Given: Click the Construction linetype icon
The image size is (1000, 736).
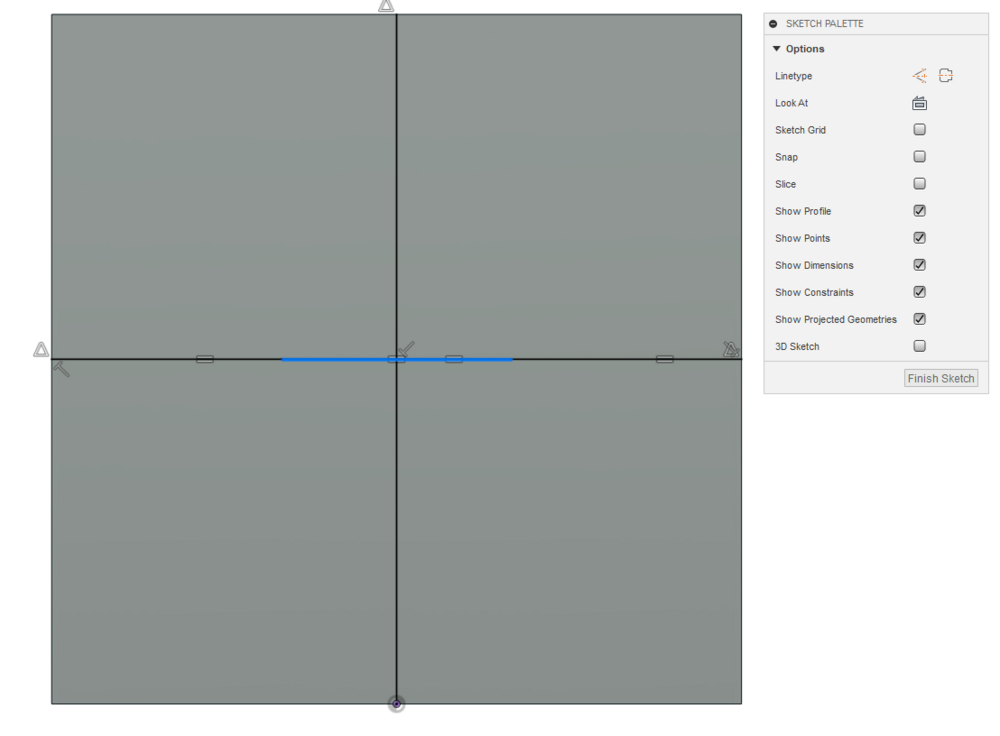Looking at the screenshot, I should 919,76.
